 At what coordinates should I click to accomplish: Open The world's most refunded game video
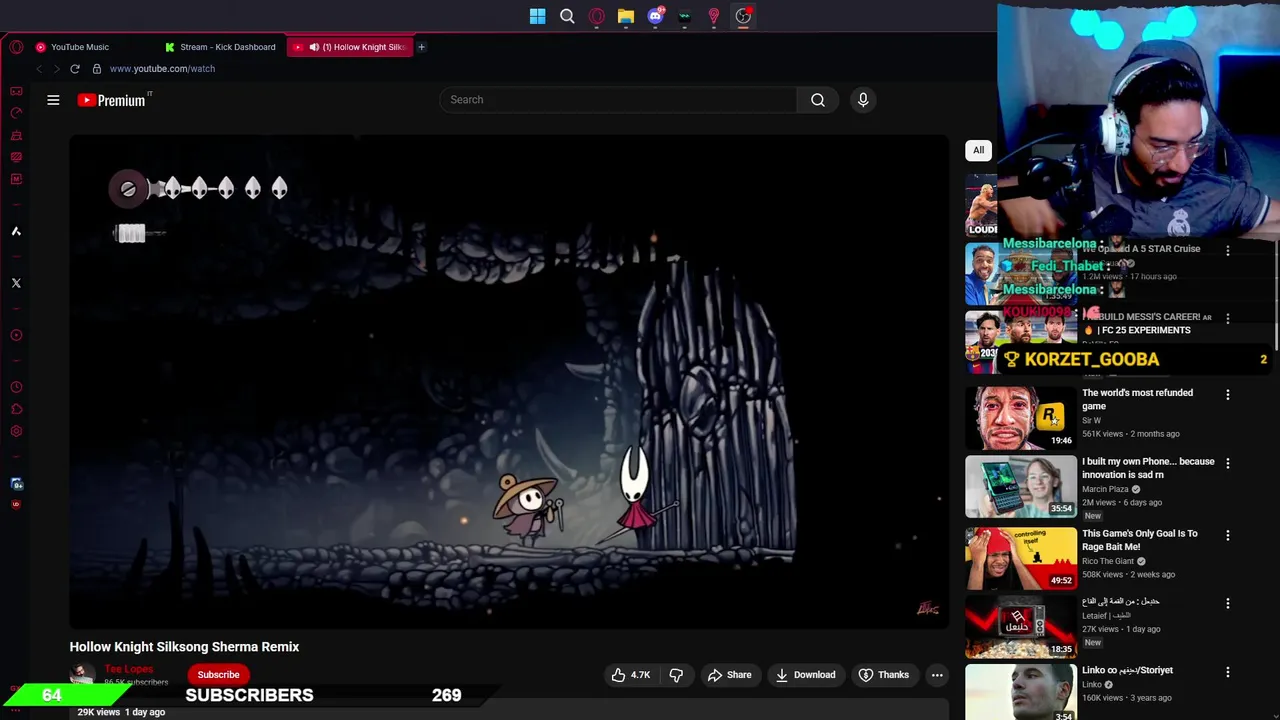click(1137, 399)
